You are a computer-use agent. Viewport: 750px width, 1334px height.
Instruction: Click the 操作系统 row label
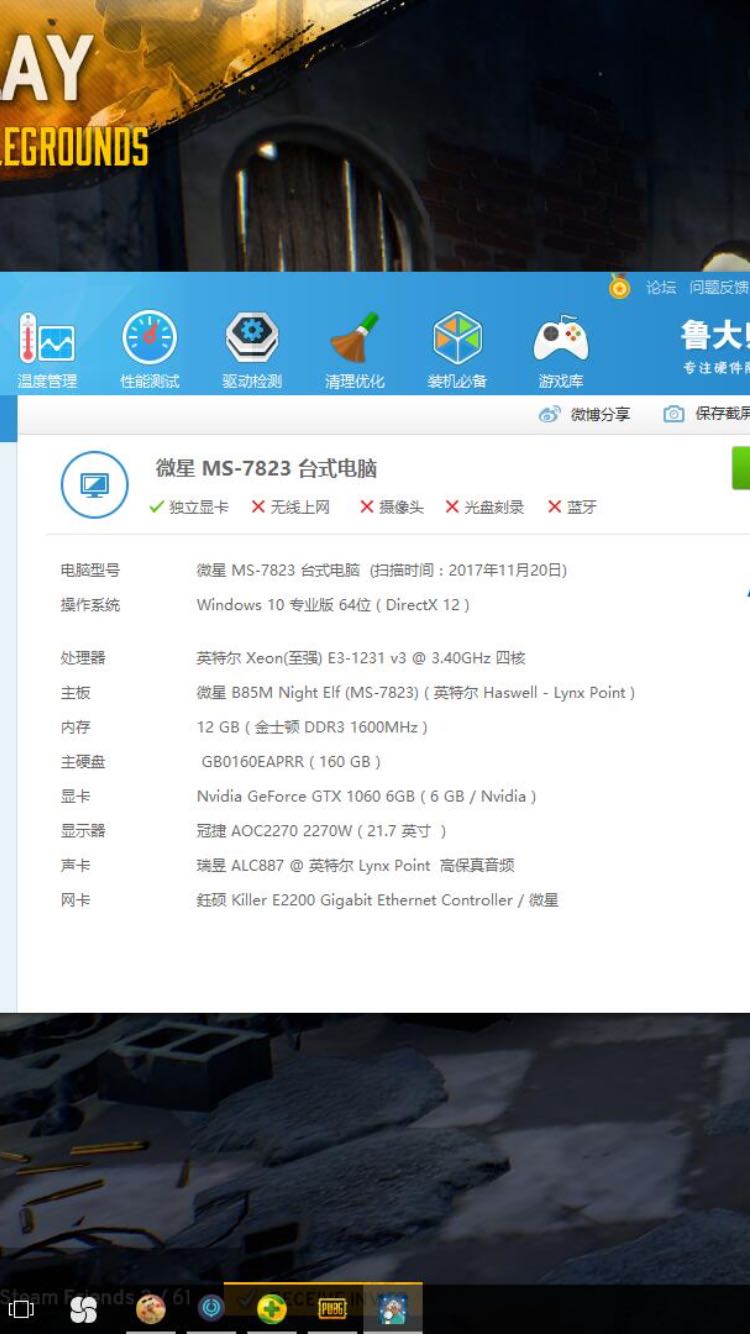point(90,605)
